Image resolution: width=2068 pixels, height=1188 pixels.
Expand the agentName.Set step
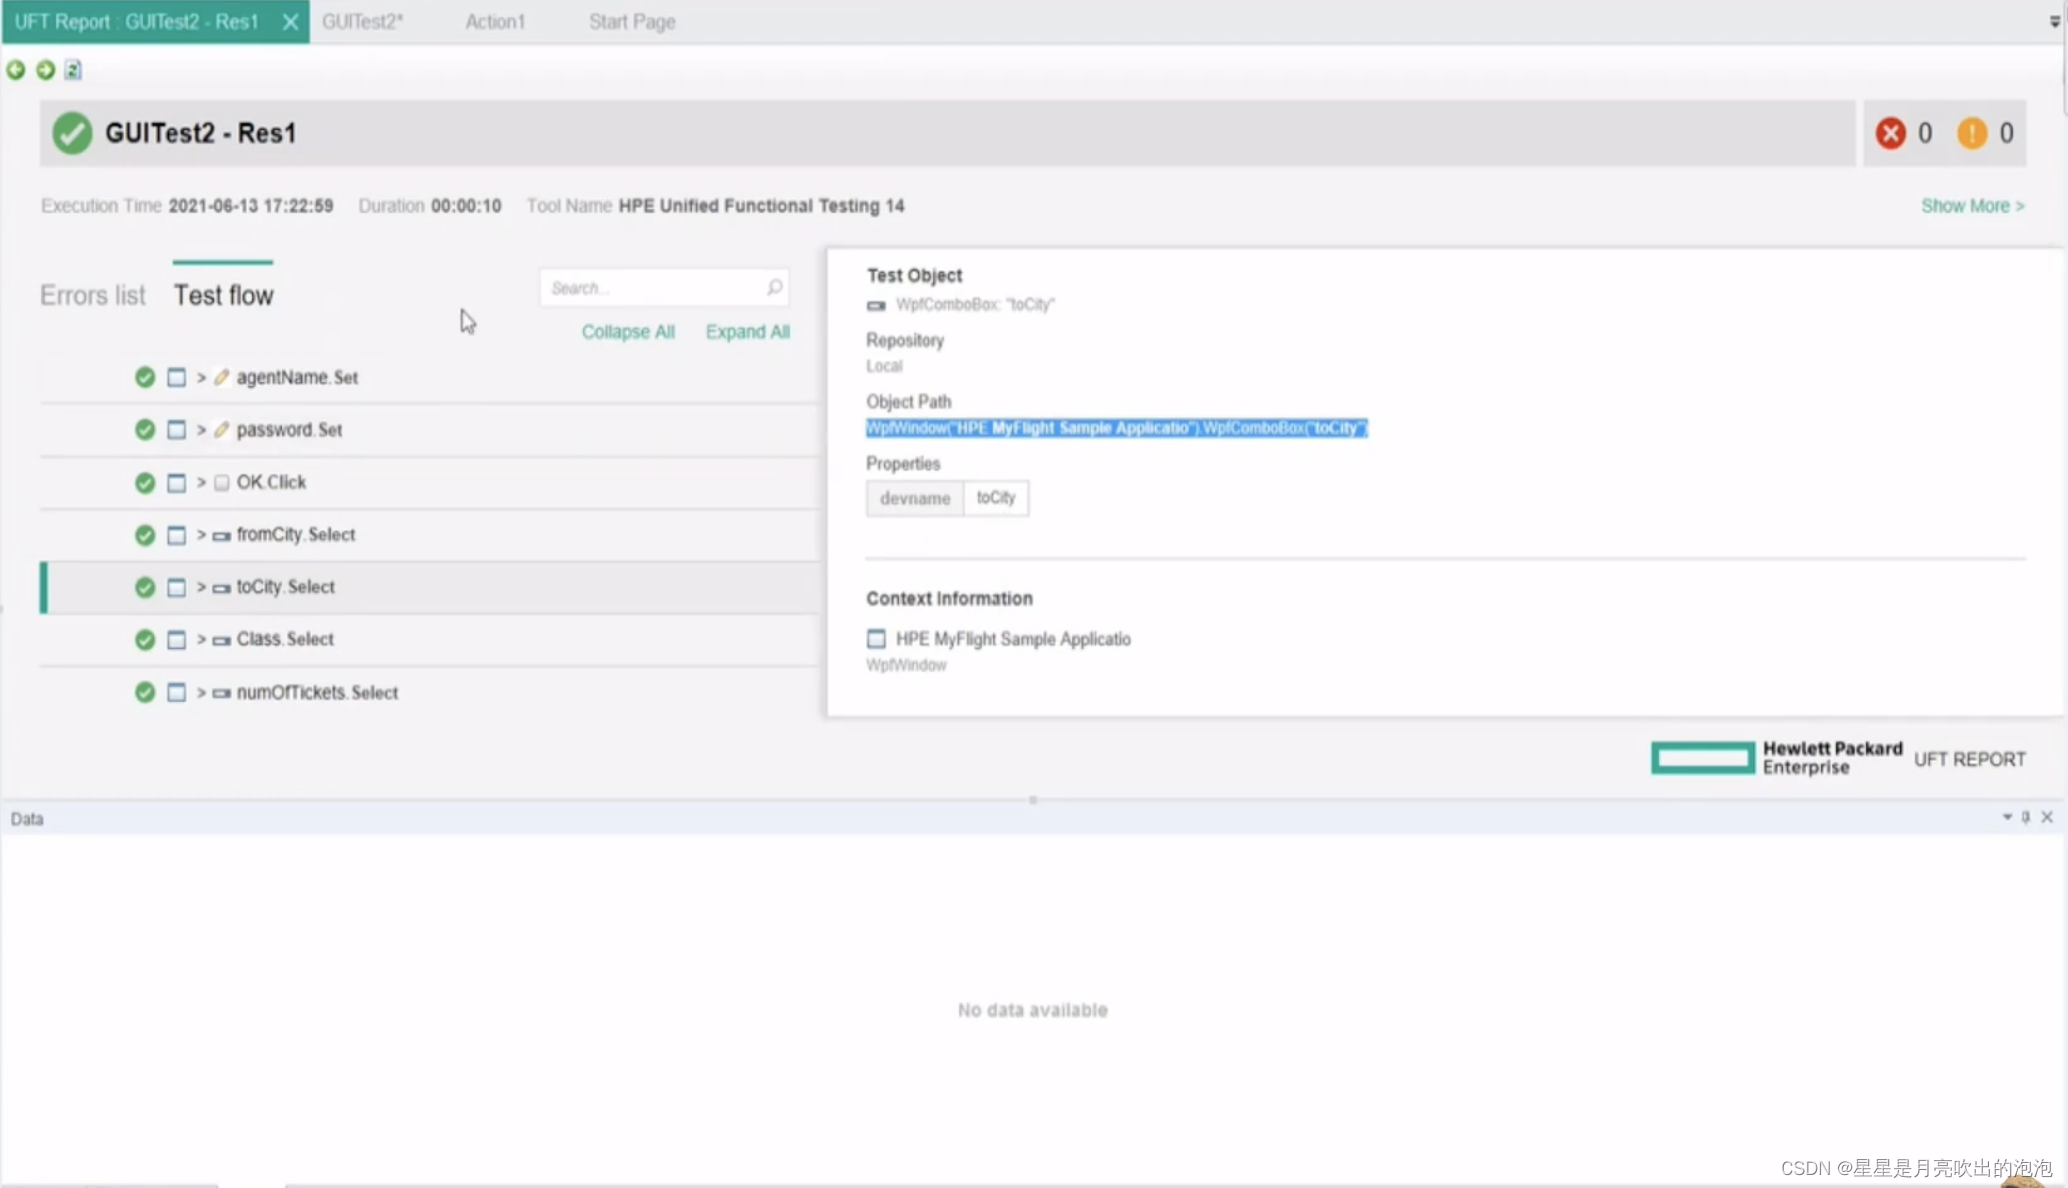click(x=201, y=377)
